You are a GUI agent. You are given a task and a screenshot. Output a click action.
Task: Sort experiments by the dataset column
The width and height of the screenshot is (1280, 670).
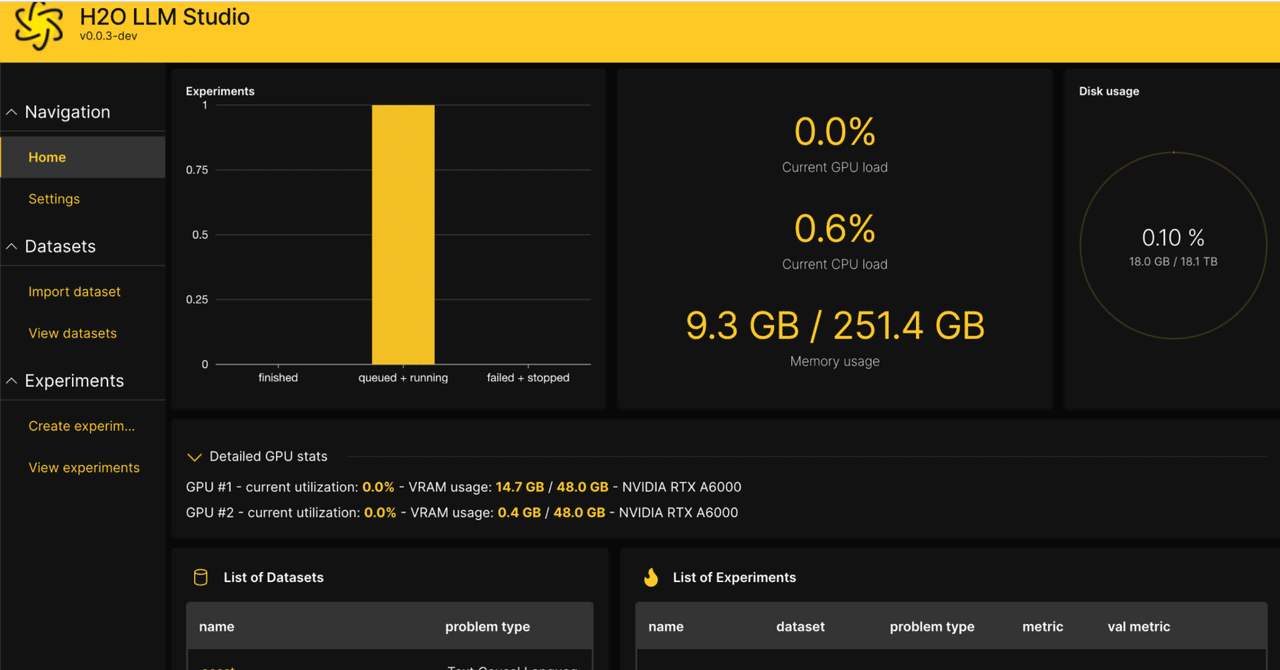pyautogui.click(x=800, y=627)
